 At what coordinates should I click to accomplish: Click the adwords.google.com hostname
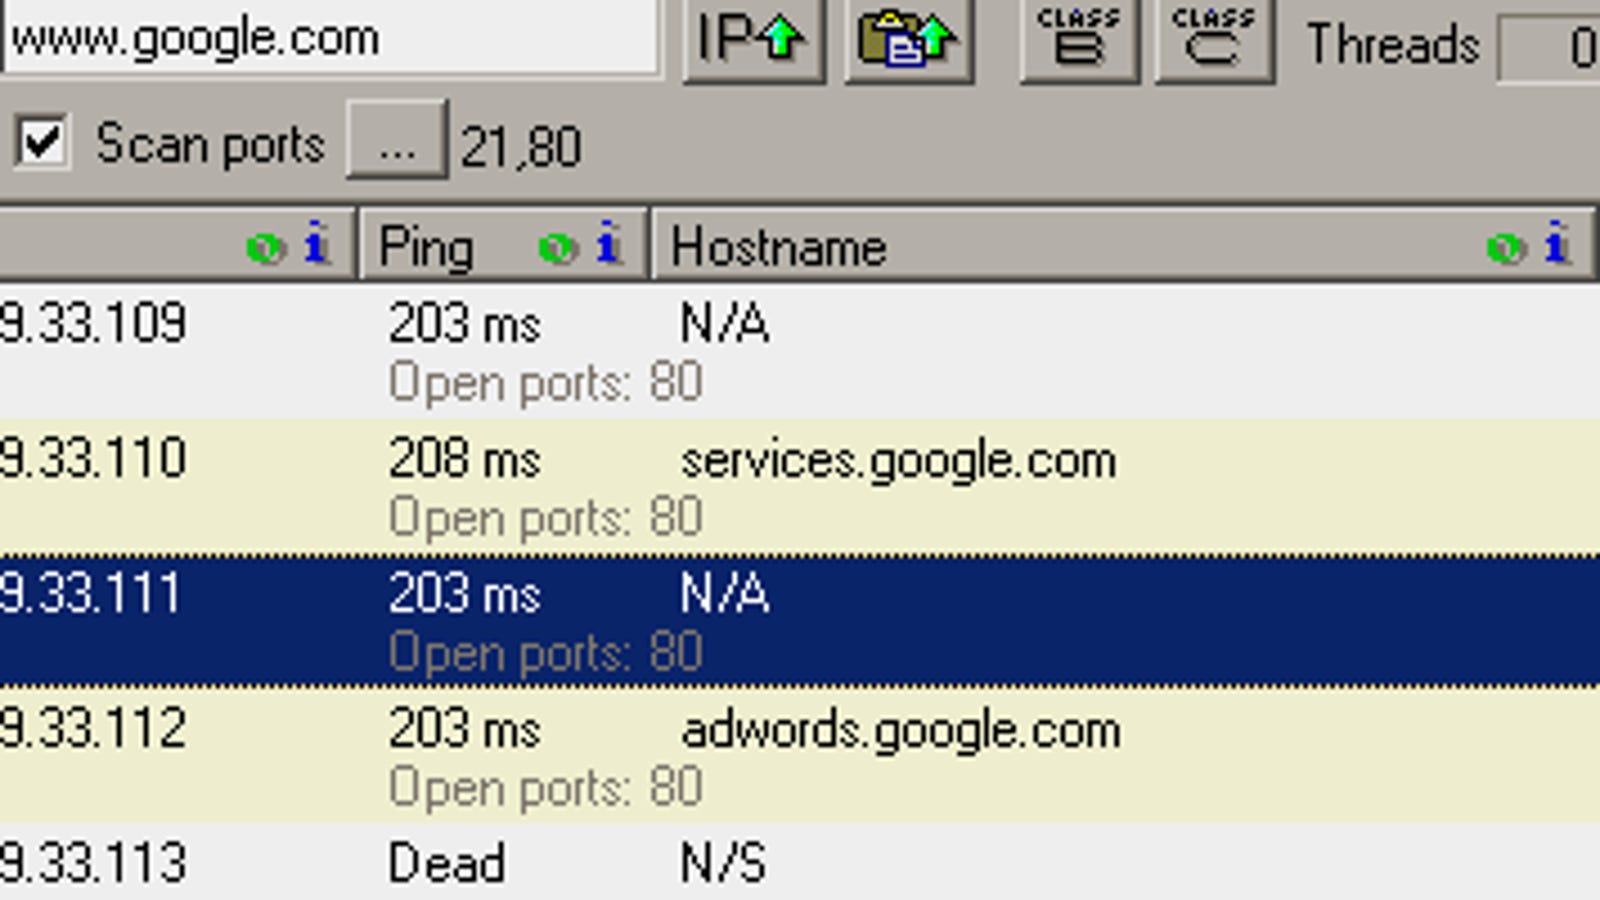point(900,730)
